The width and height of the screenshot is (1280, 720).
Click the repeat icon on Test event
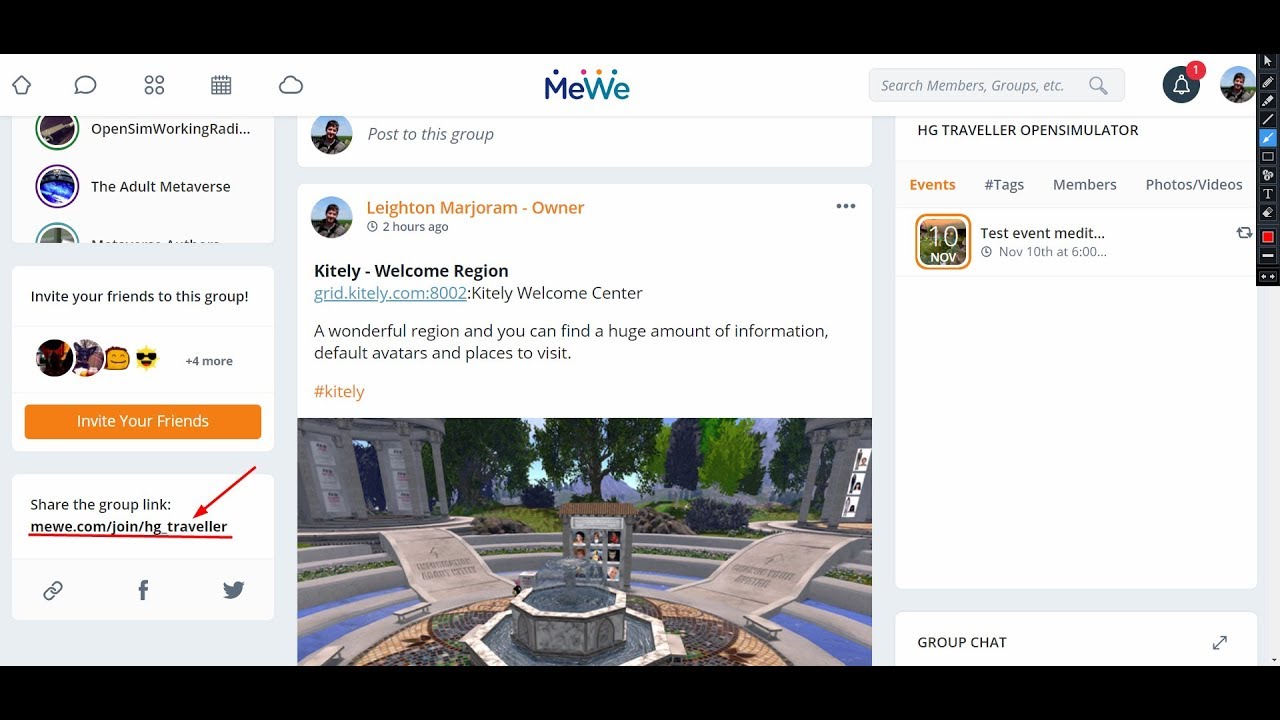[x=1244, y=233]
